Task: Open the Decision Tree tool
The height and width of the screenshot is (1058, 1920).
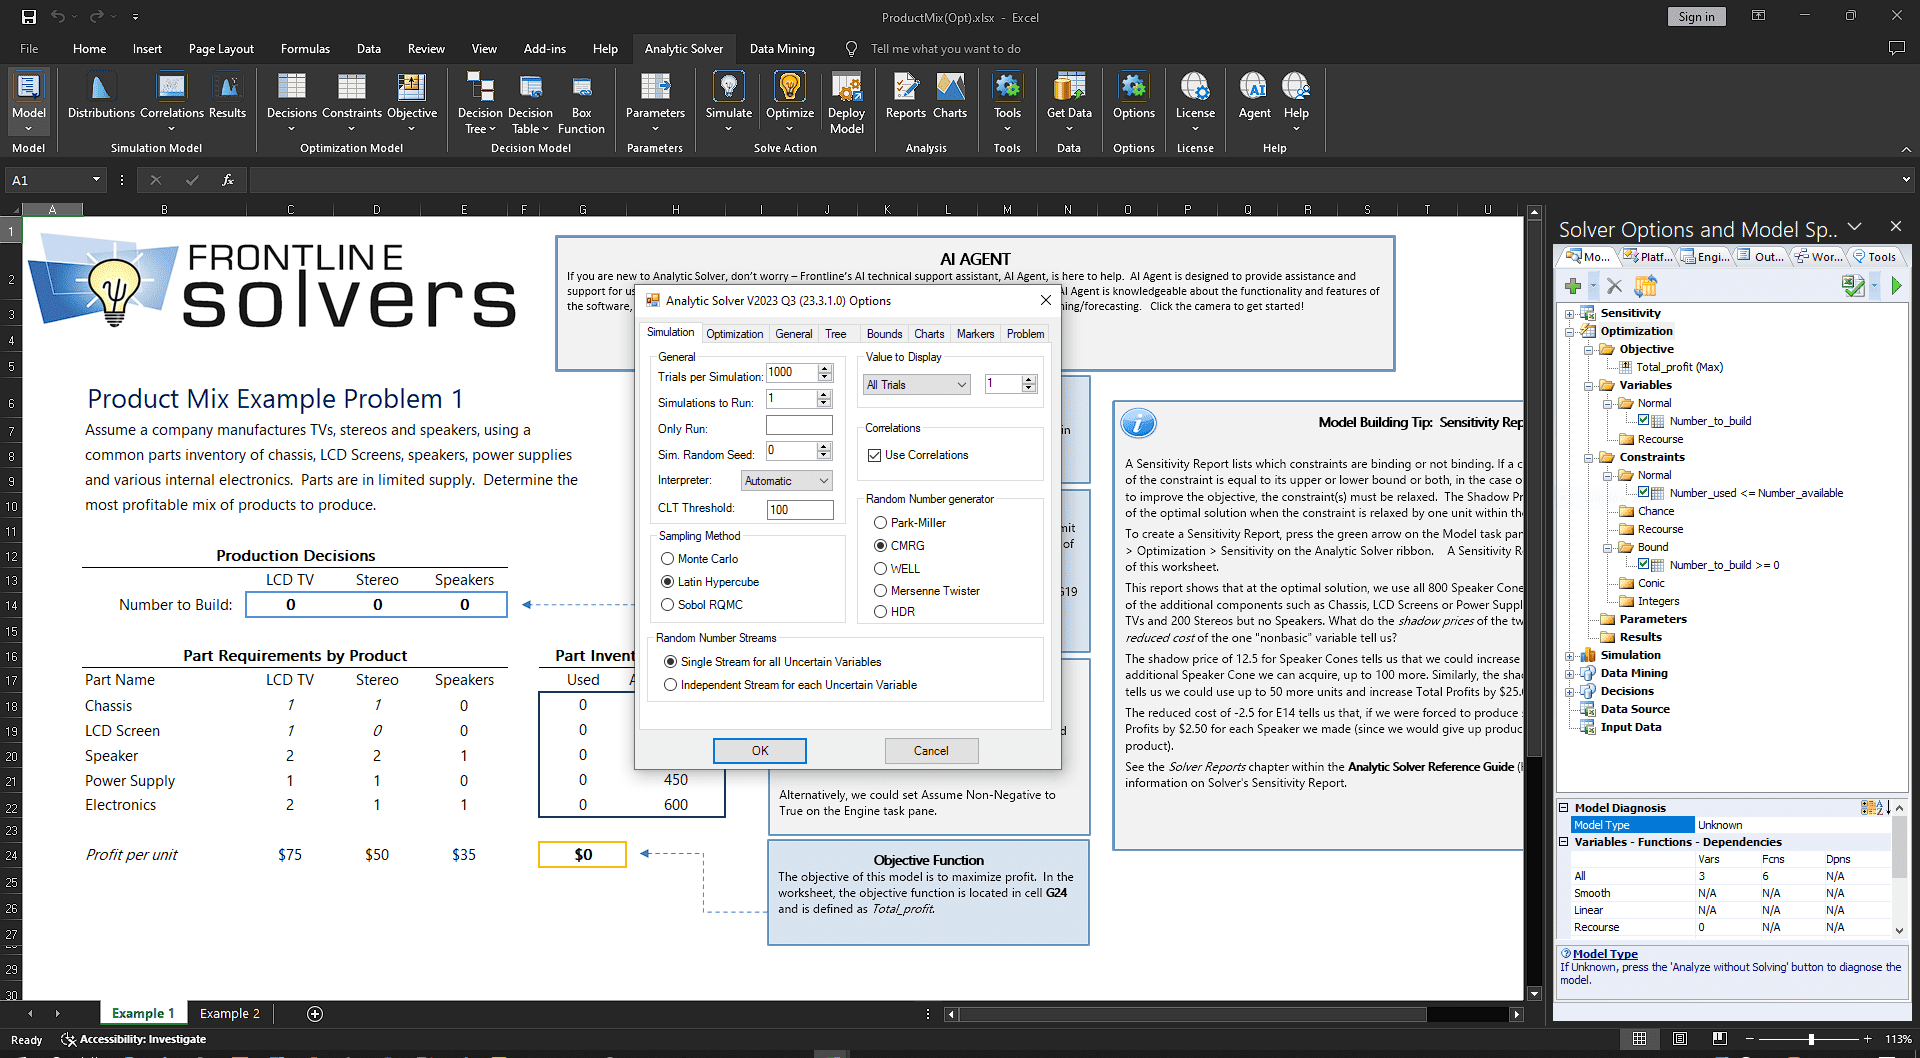Action: coord(480,102)
